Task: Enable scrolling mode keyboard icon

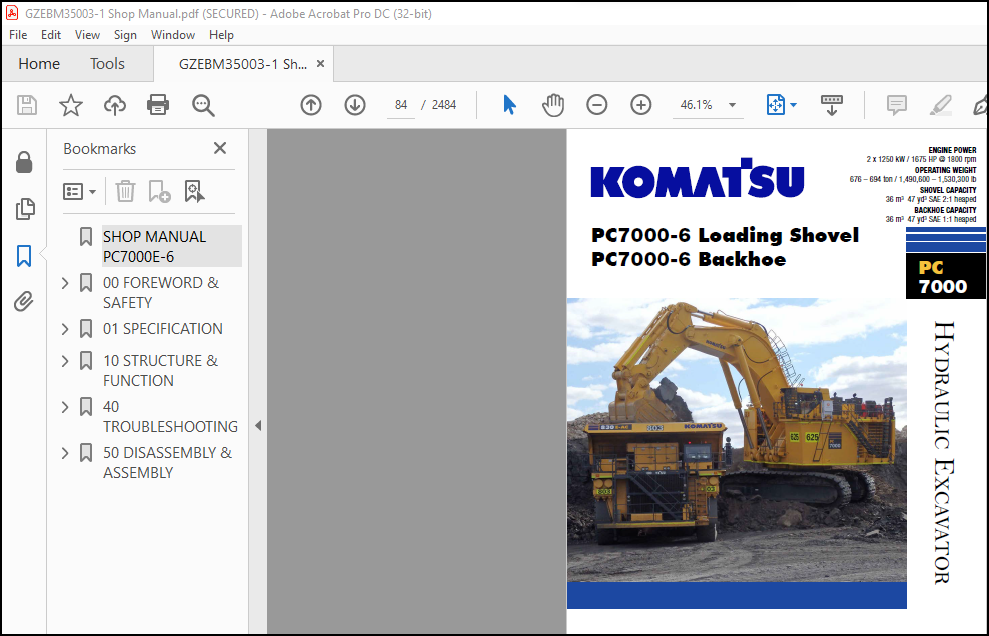Action: coord(831,105)
